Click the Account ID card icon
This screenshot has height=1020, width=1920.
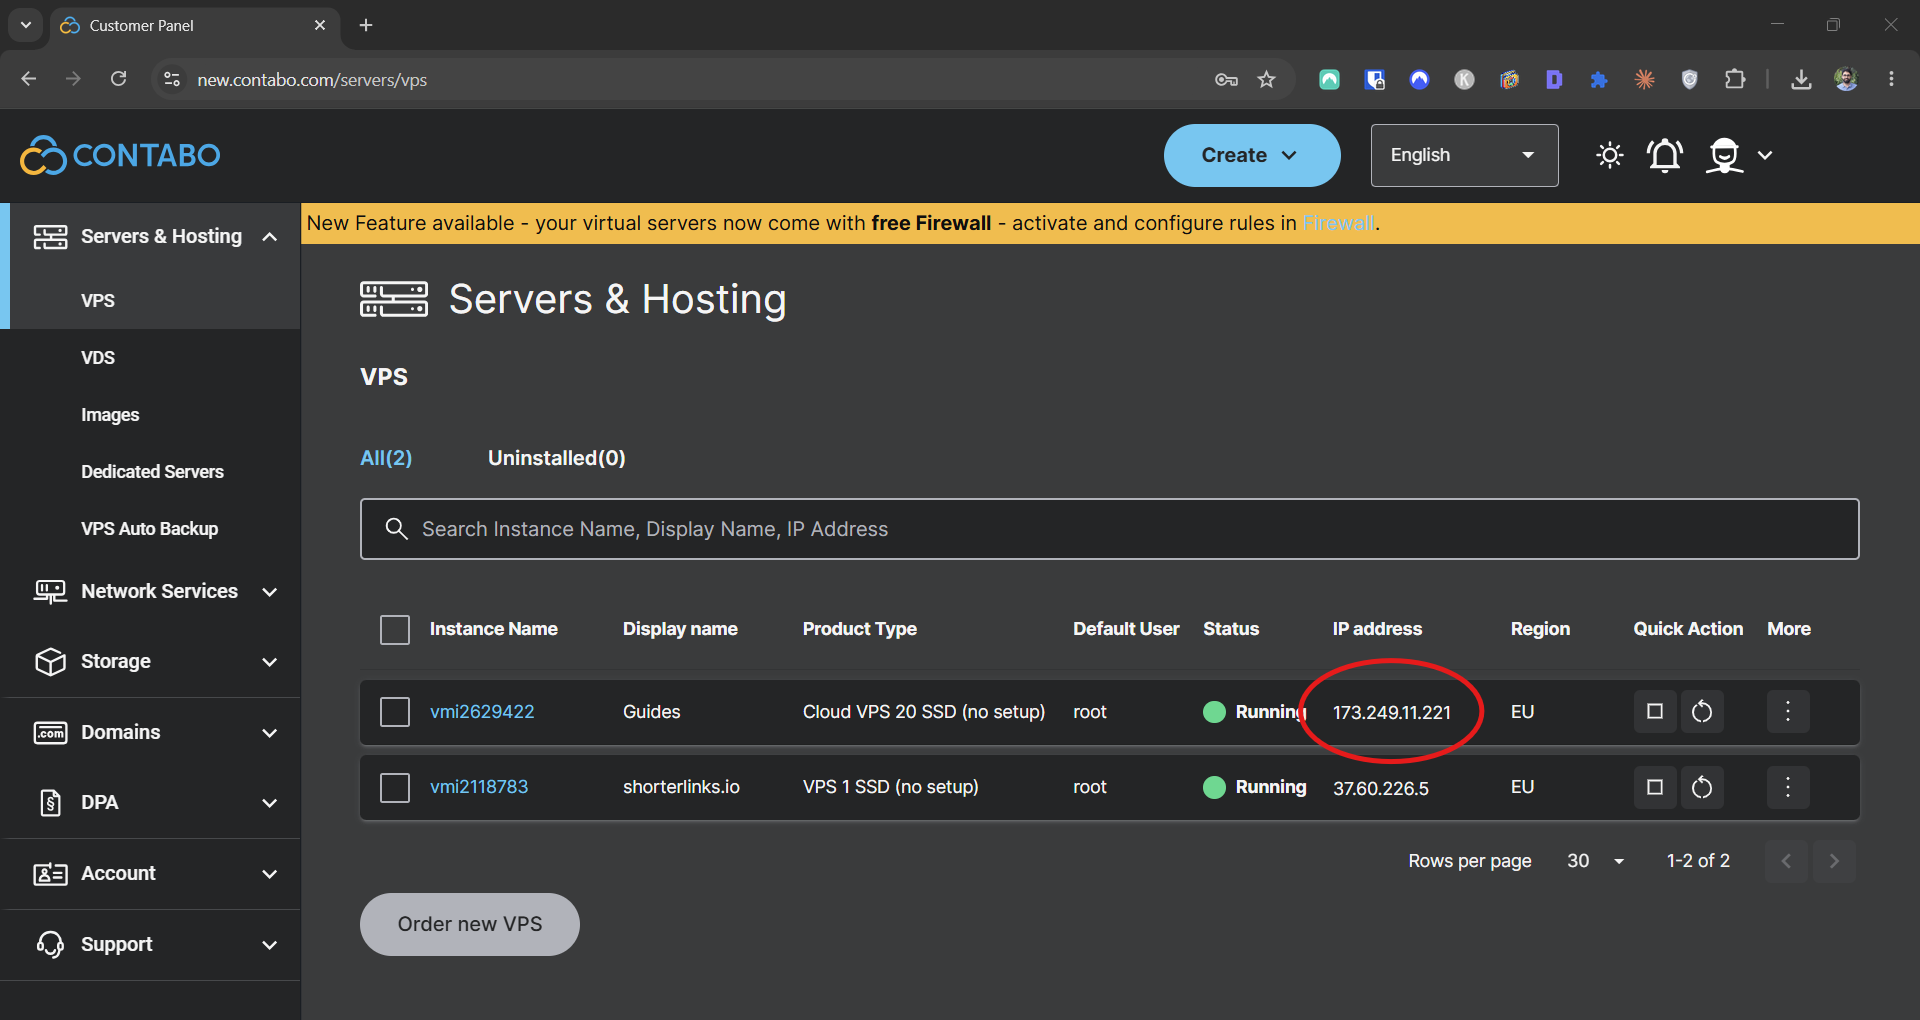pos(50,874)
